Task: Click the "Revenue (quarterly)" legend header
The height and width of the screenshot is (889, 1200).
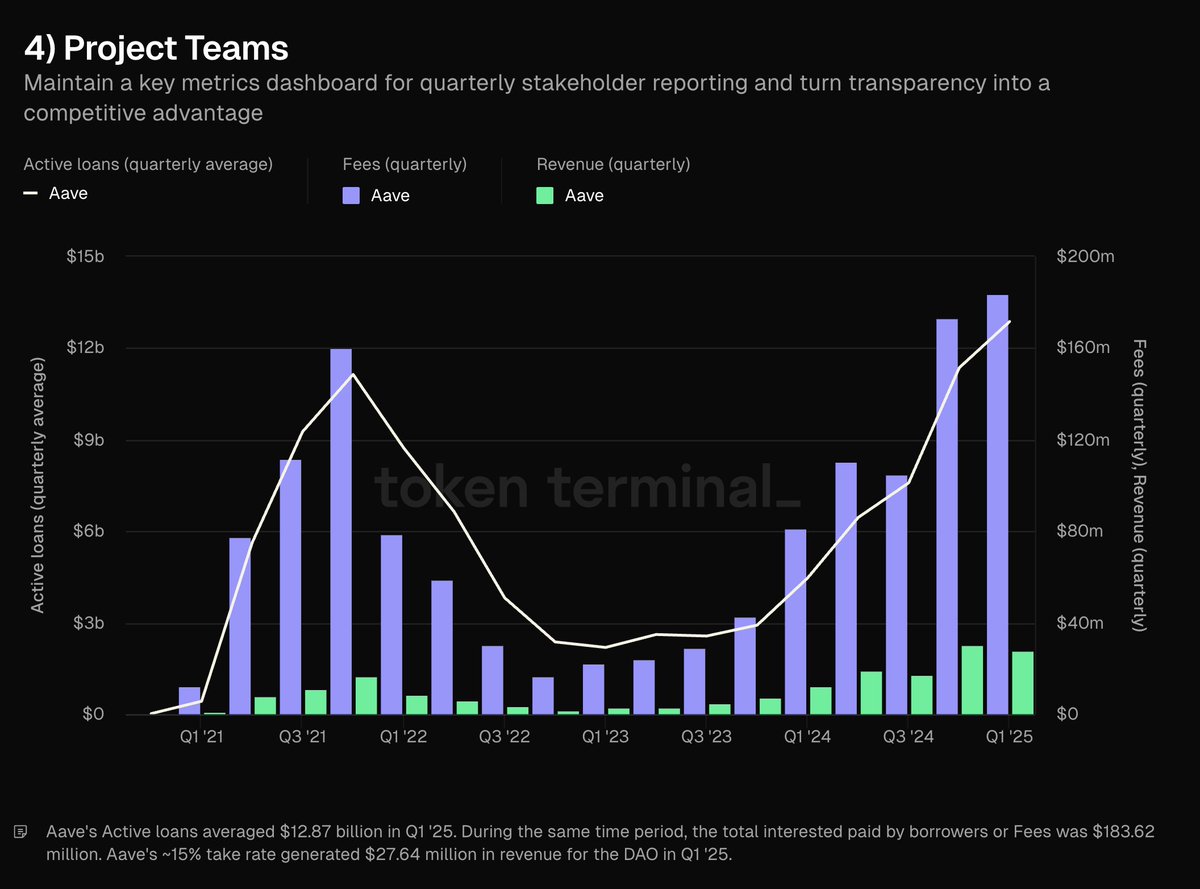Action: pos(613,164)
